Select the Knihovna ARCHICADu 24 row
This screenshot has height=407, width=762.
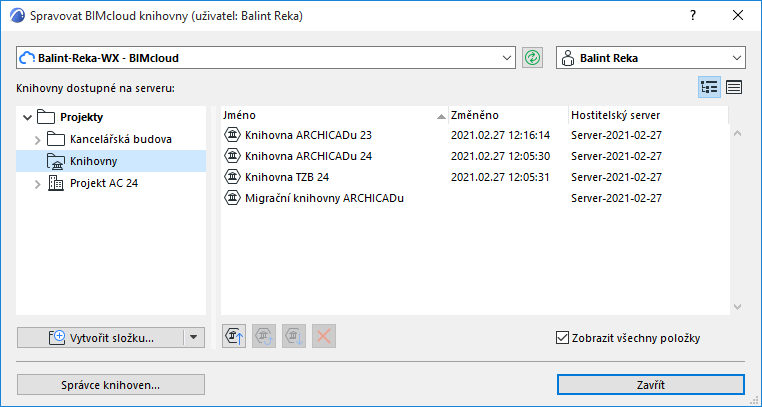click(475, 156)
